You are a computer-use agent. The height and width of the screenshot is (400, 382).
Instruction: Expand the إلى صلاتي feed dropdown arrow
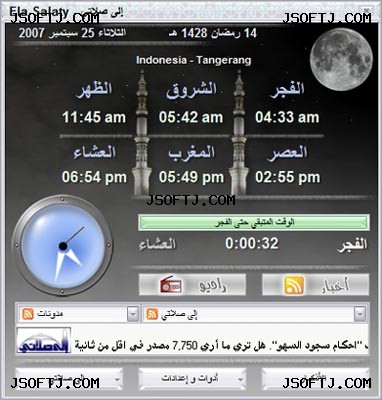360,314
